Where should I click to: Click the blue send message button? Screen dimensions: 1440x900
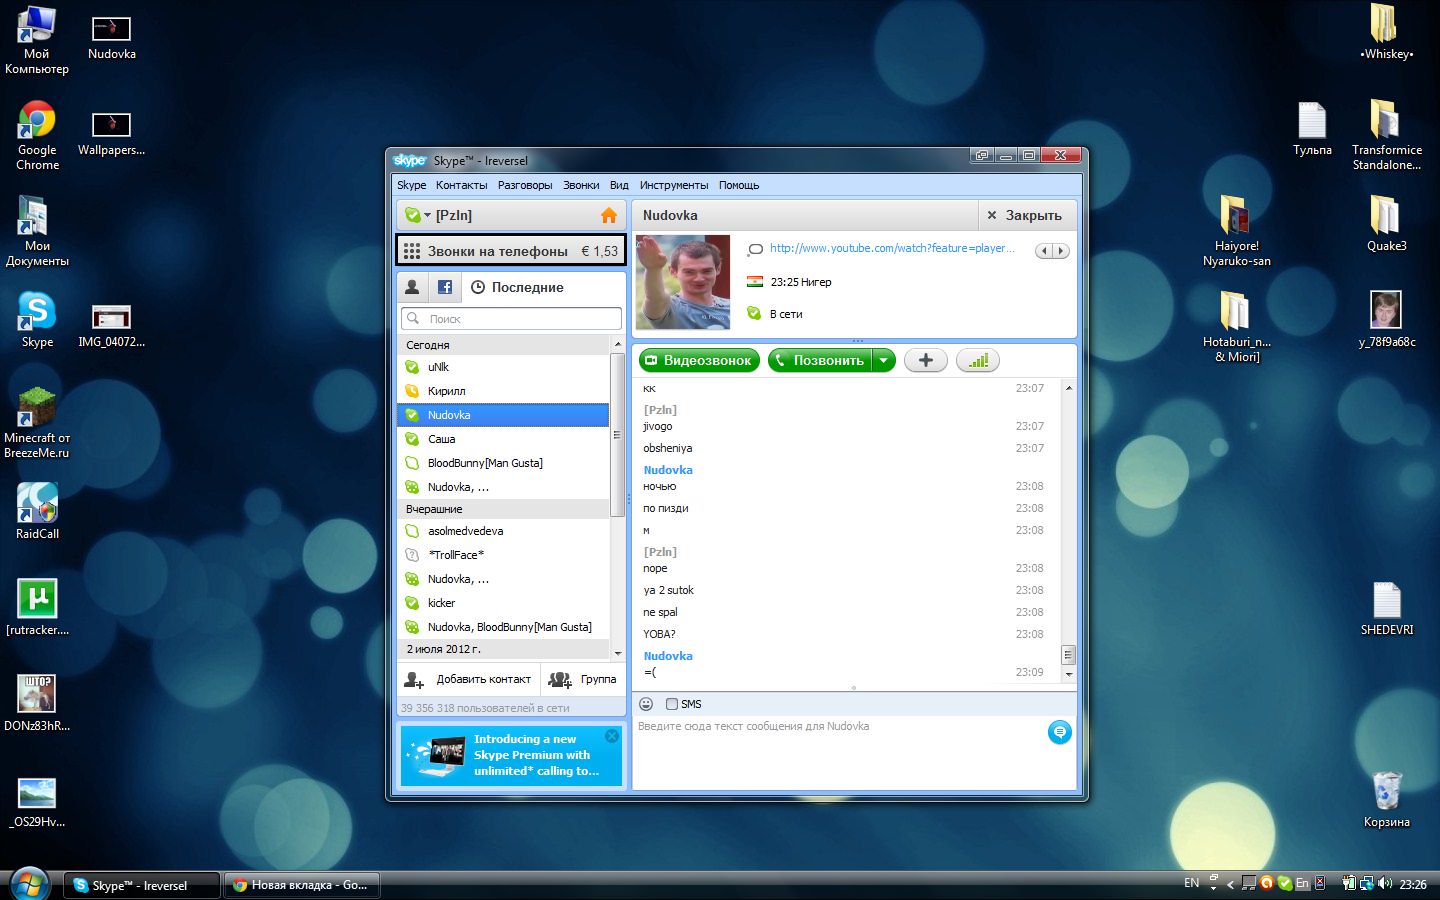tap(1059, 732)
